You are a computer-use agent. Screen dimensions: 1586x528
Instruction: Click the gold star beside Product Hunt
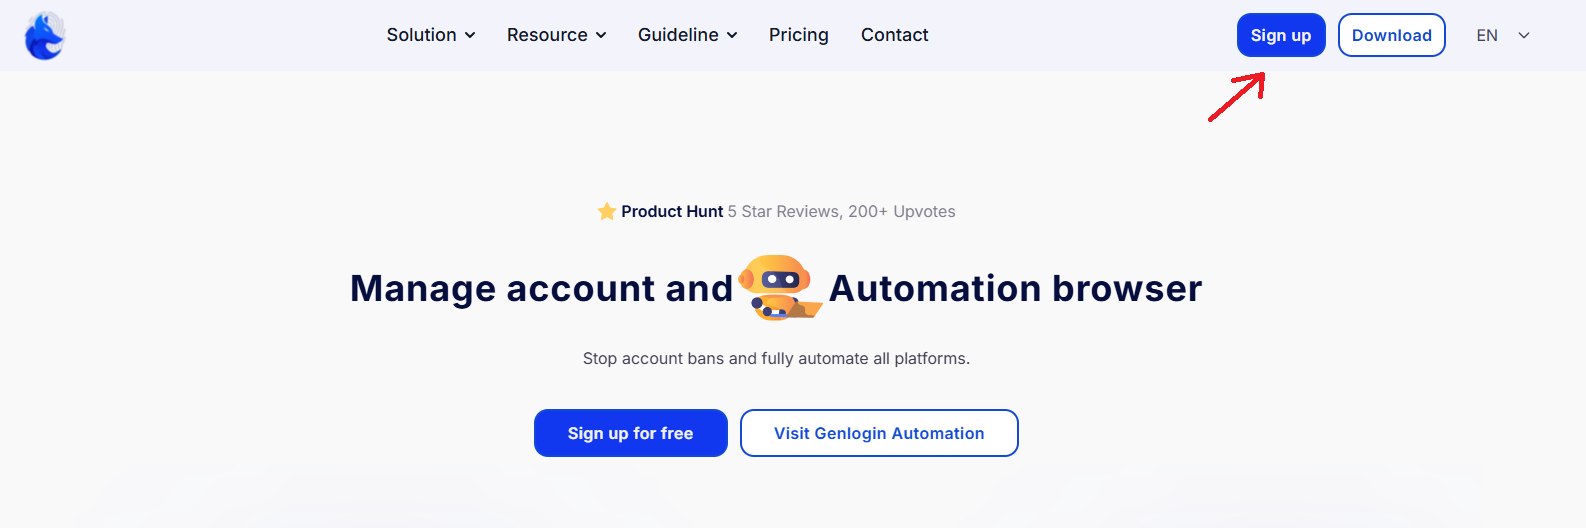tap(606, 211)
